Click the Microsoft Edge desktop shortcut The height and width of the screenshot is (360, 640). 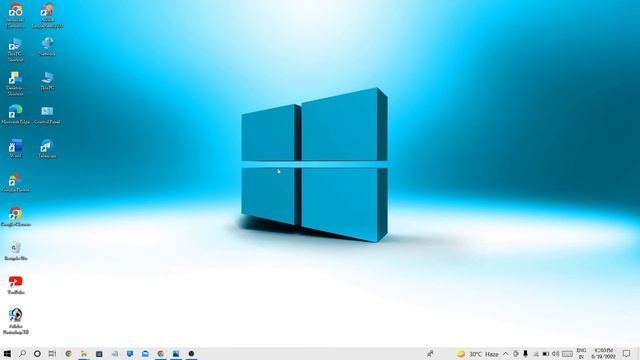(x=16, y=114)
